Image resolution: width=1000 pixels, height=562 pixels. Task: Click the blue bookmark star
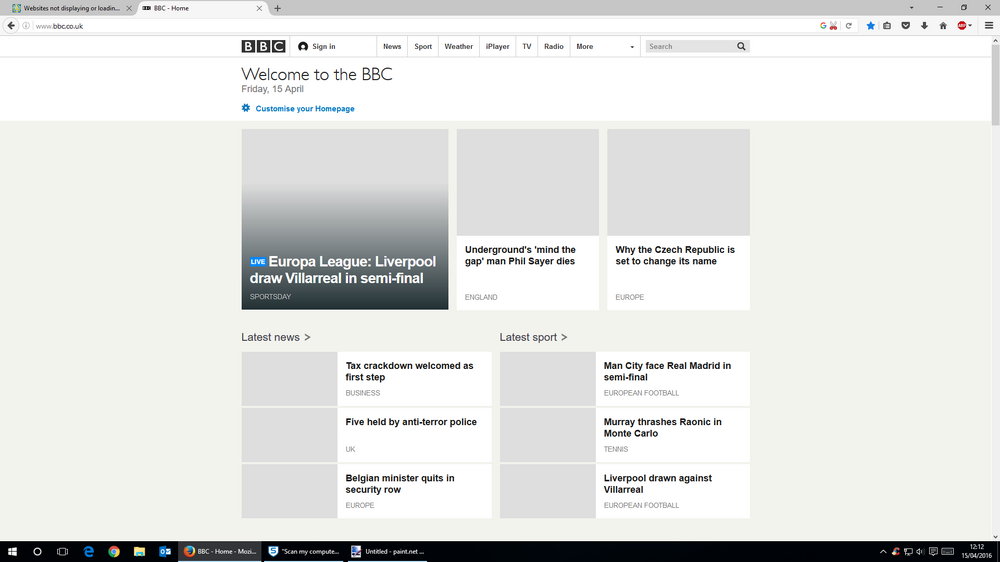pos(871,26)
